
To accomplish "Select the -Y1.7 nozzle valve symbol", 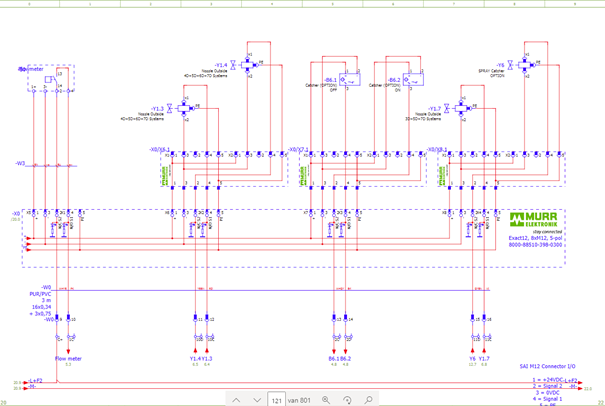I will tap(462, 108).
